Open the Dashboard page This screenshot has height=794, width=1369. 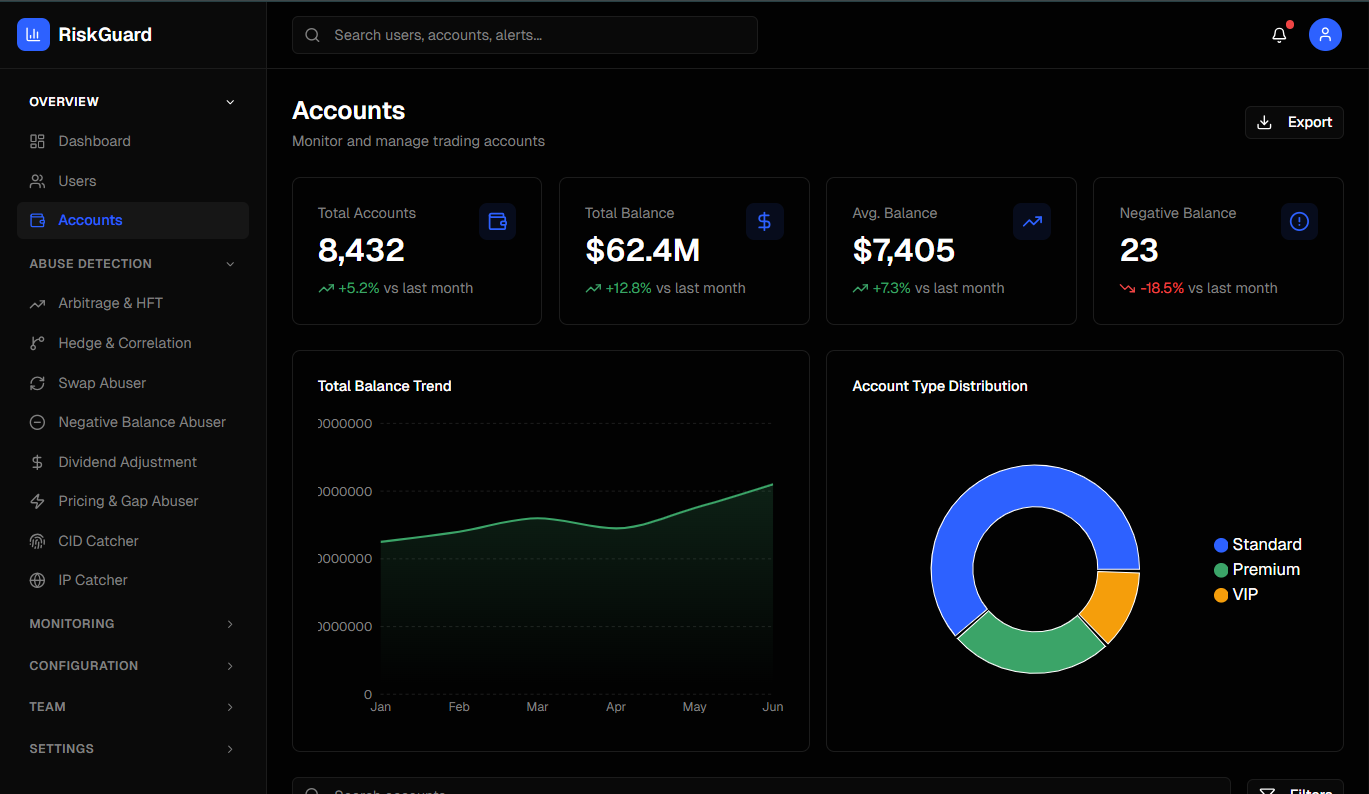tap(133, 141)
